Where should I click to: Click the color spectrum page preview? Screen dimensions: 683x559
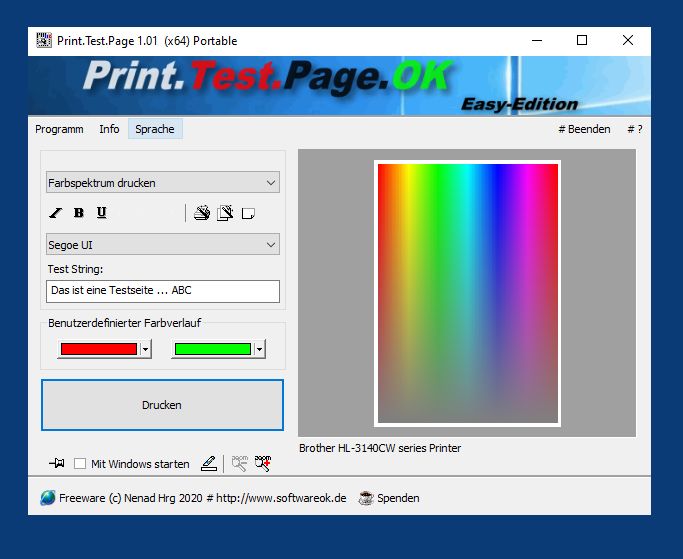(x=467, y=293)
